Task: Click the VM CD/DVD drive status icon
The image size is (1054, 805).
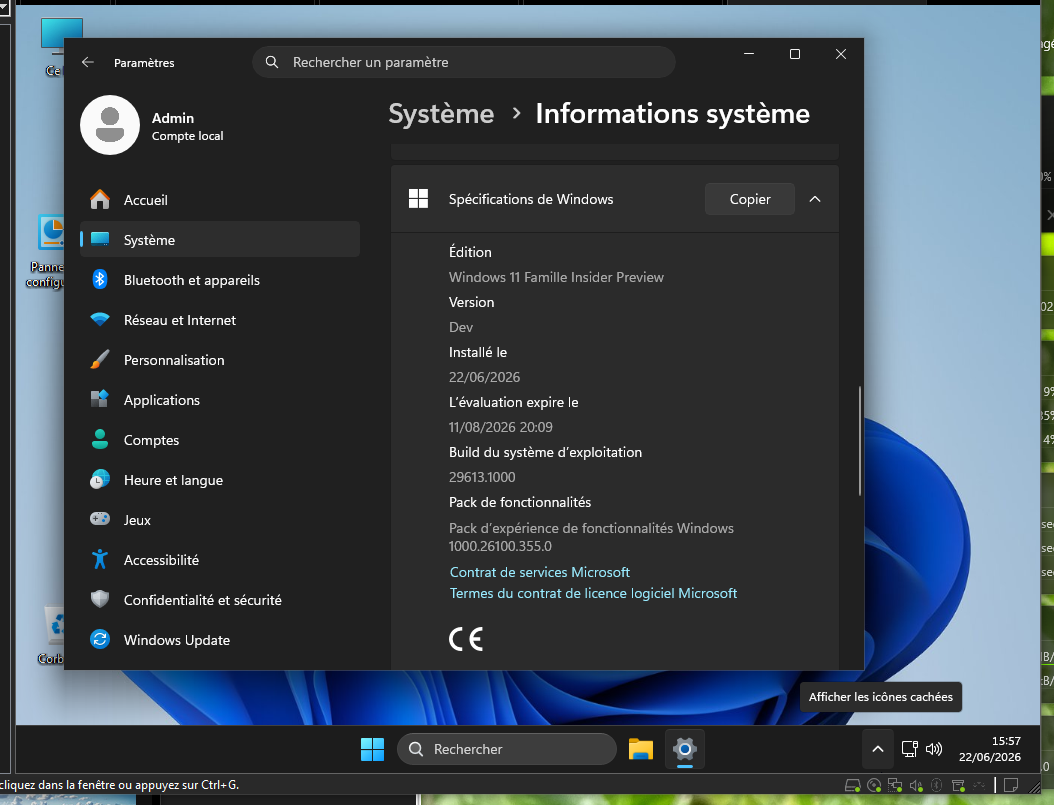Action: 874,785
